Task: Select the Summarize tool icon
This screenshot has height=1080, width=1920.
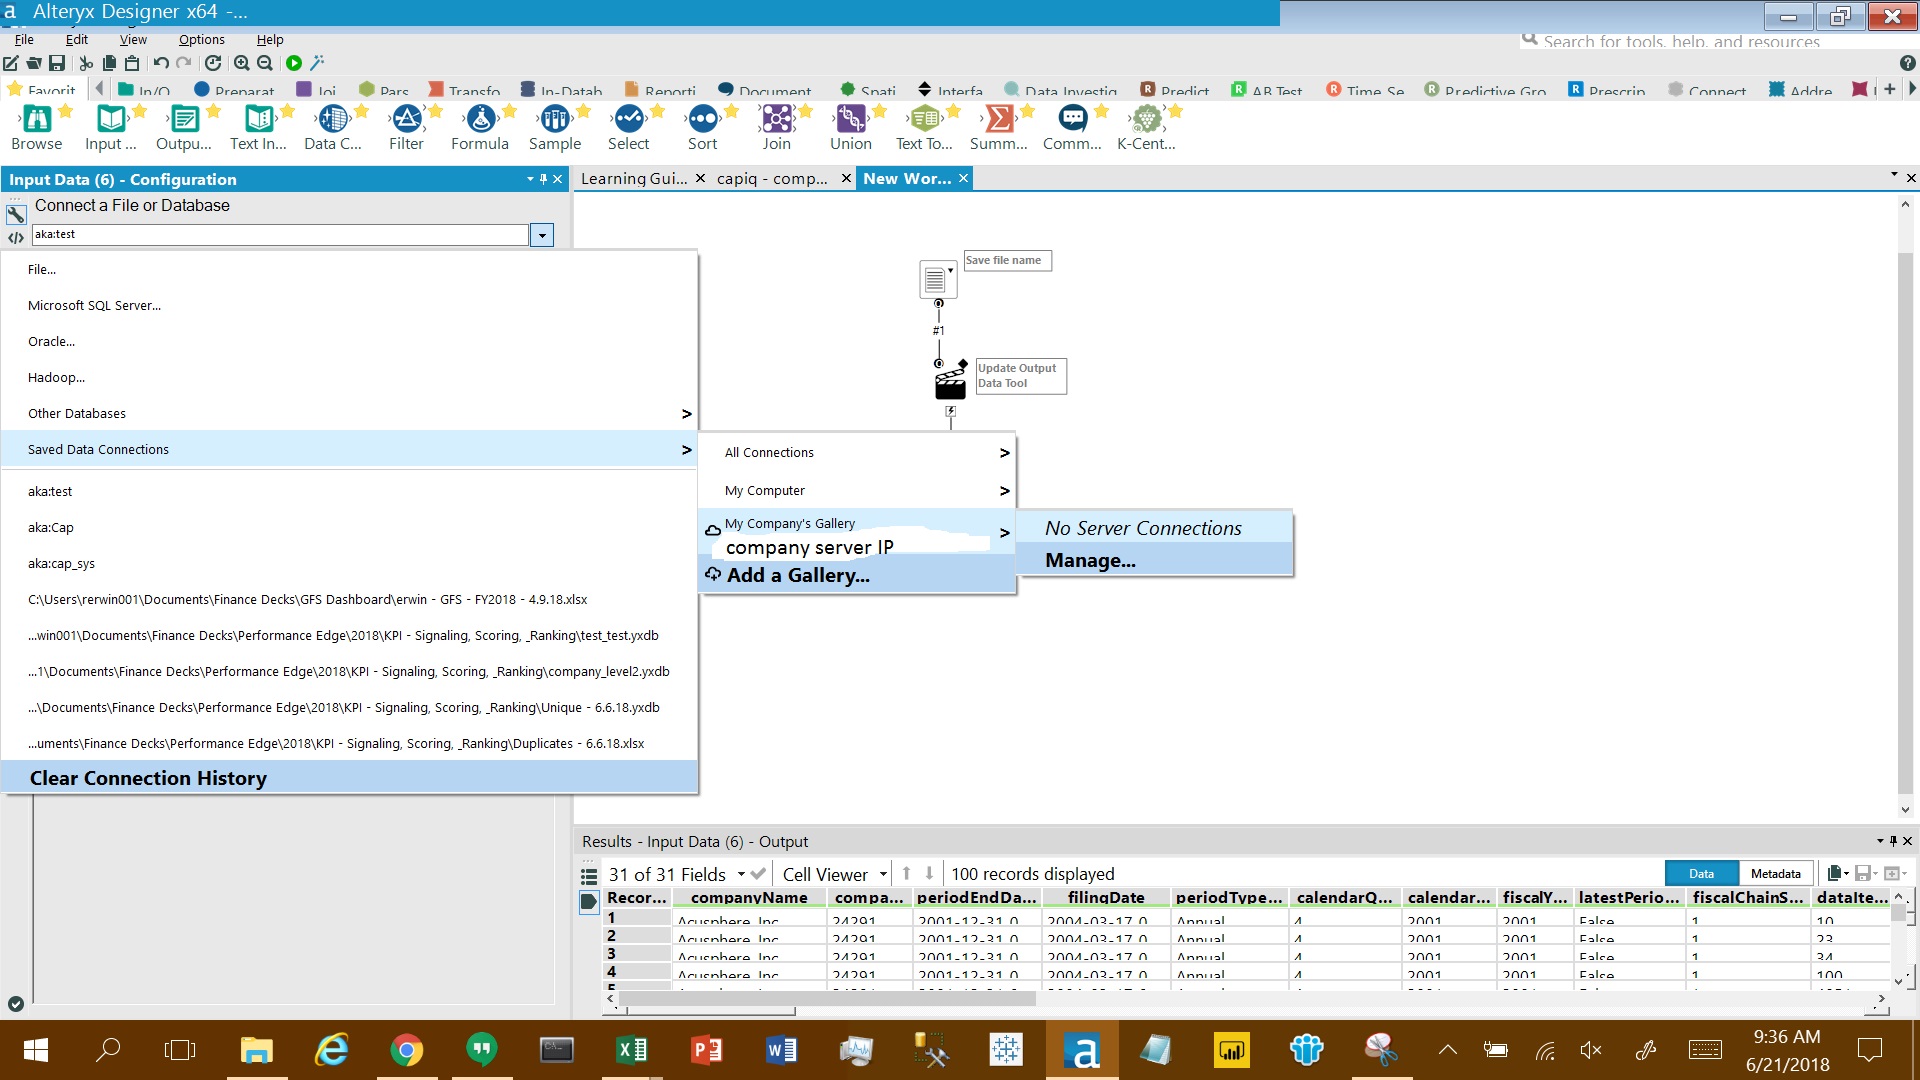Action: (998, 120)
